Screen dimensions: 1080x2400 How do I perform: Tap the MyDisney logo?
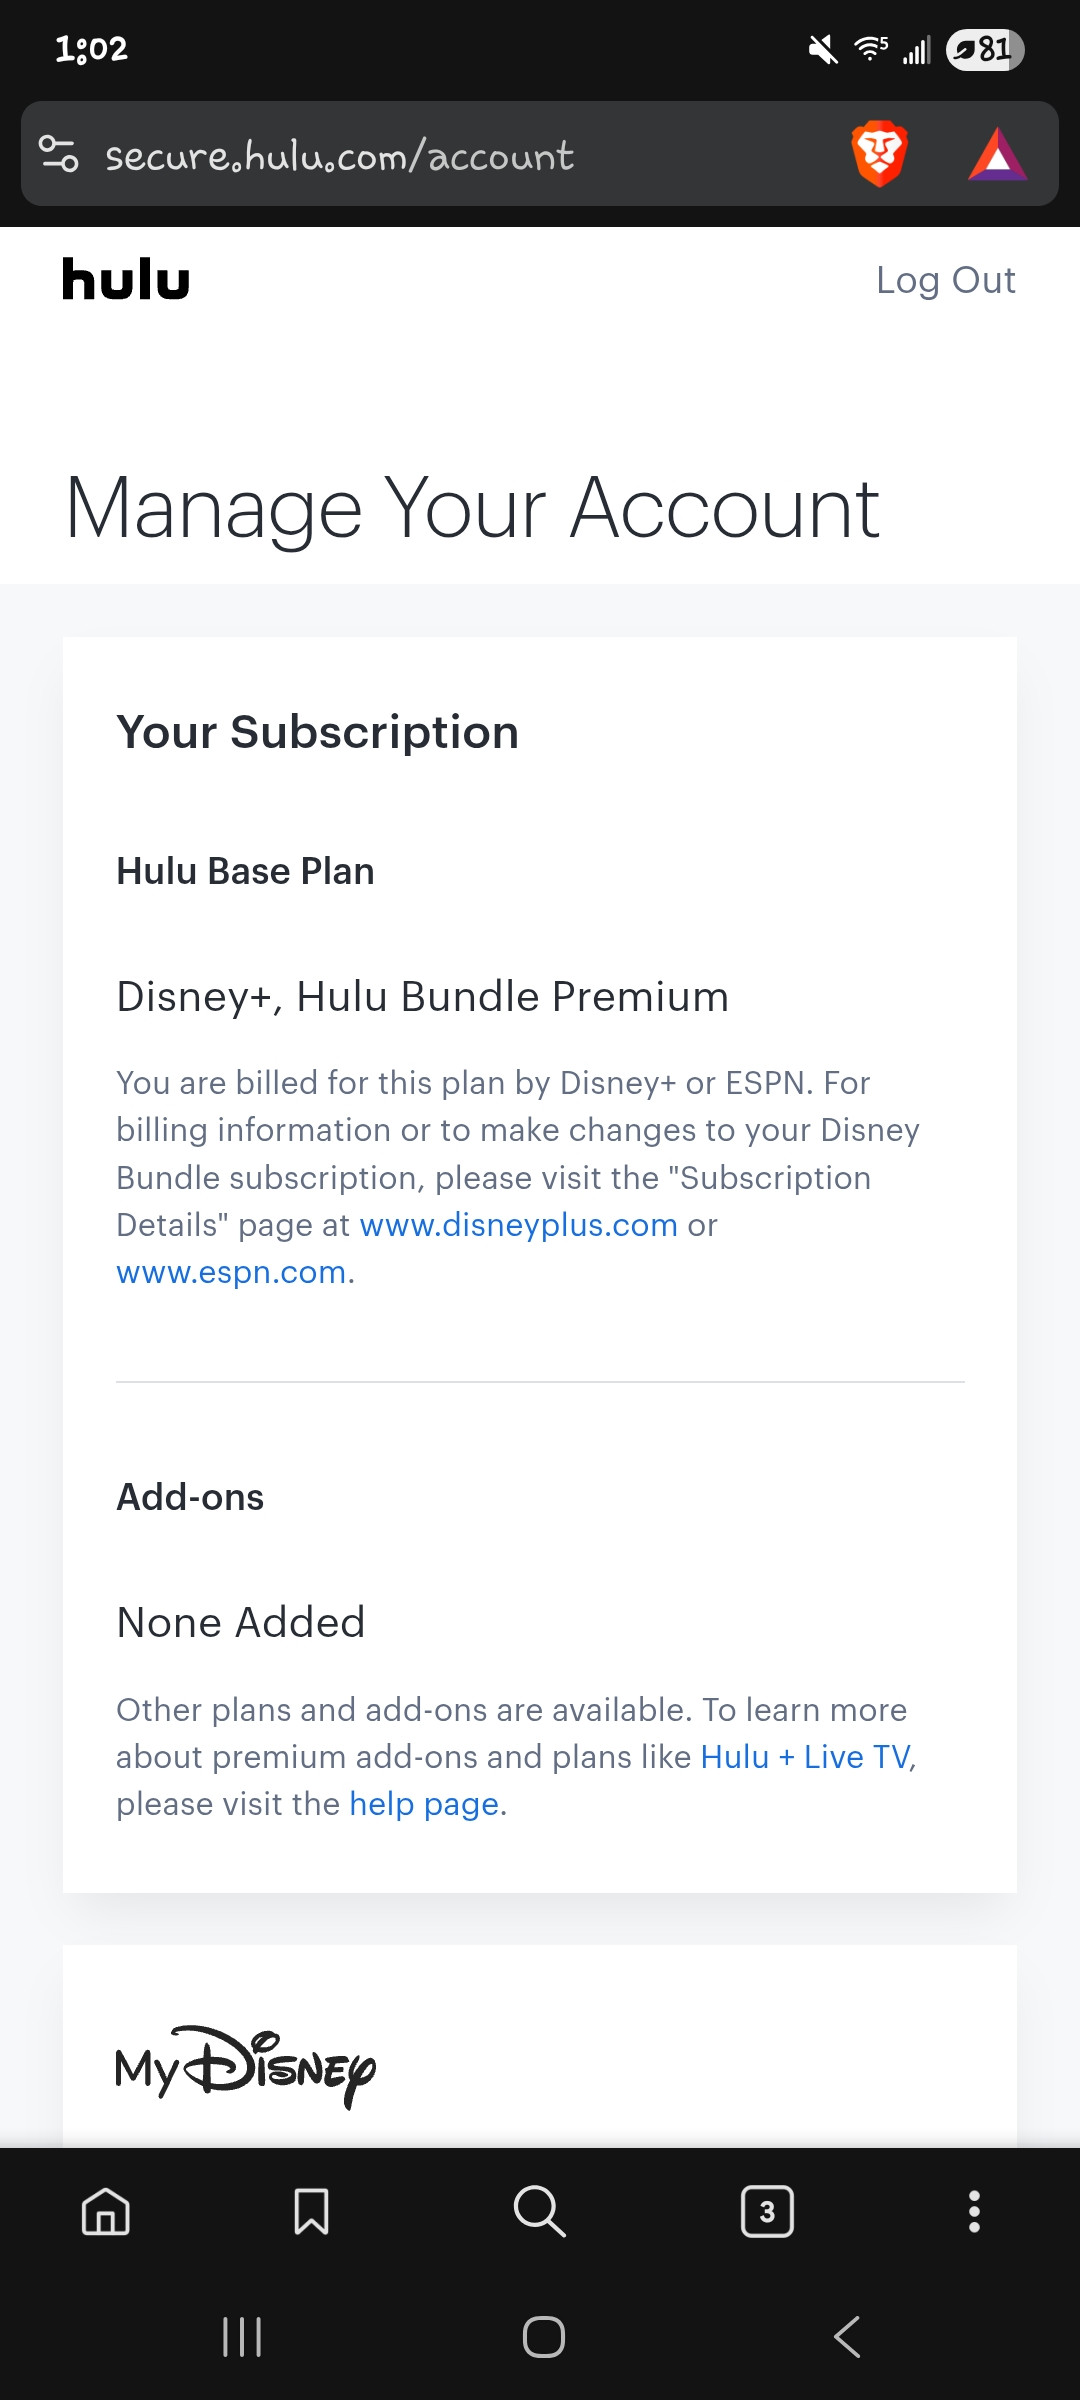245,2066
